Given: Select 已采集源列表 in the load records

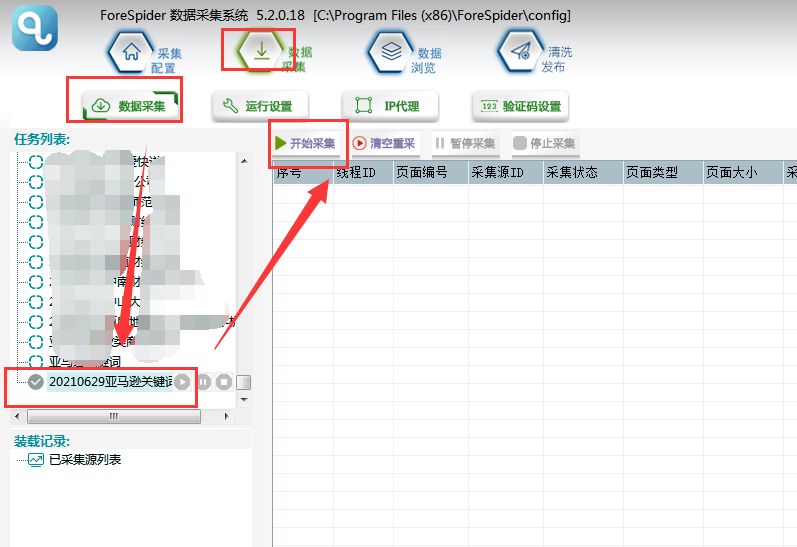Looking at the screenshot, I should tap(85, 460).
